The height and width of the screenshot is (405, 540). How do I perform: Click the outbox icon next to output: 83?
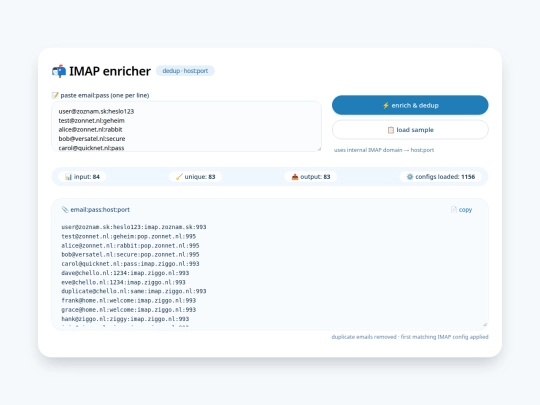pos(295,177)
